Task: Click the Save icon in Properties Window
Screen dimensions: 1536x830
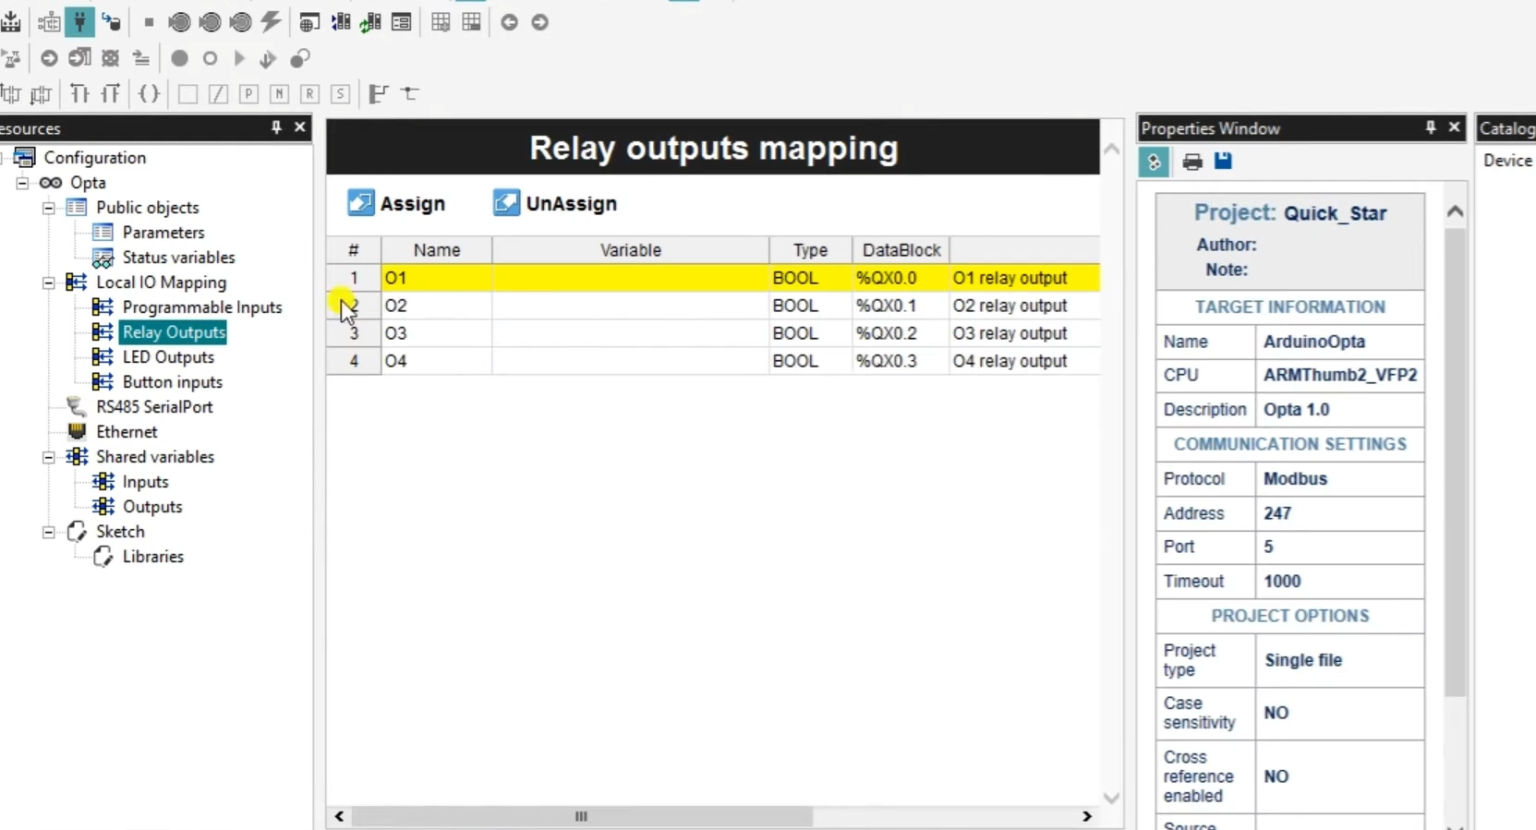Action: 1223,161
